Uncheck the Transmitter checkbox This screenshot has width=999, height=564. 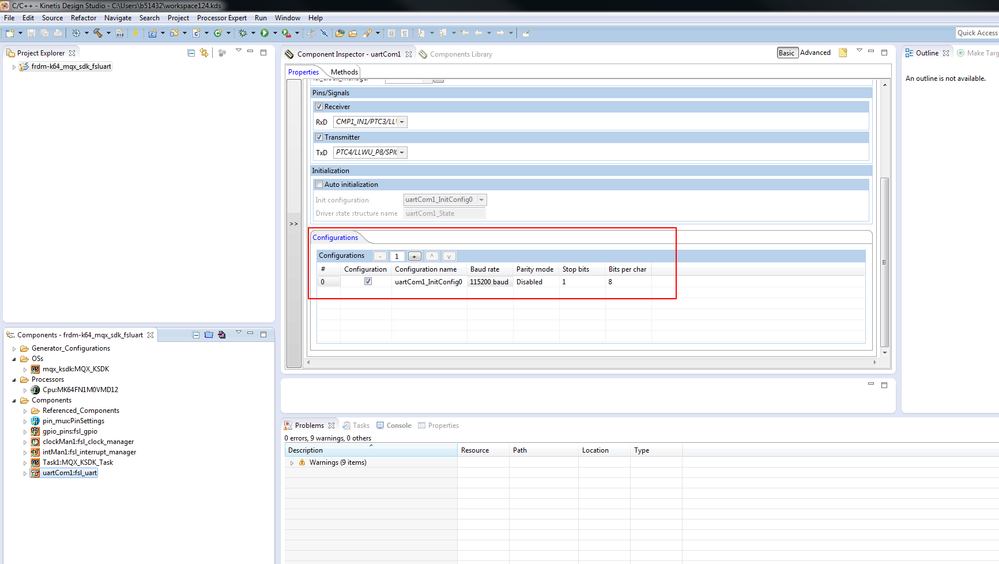319,137
